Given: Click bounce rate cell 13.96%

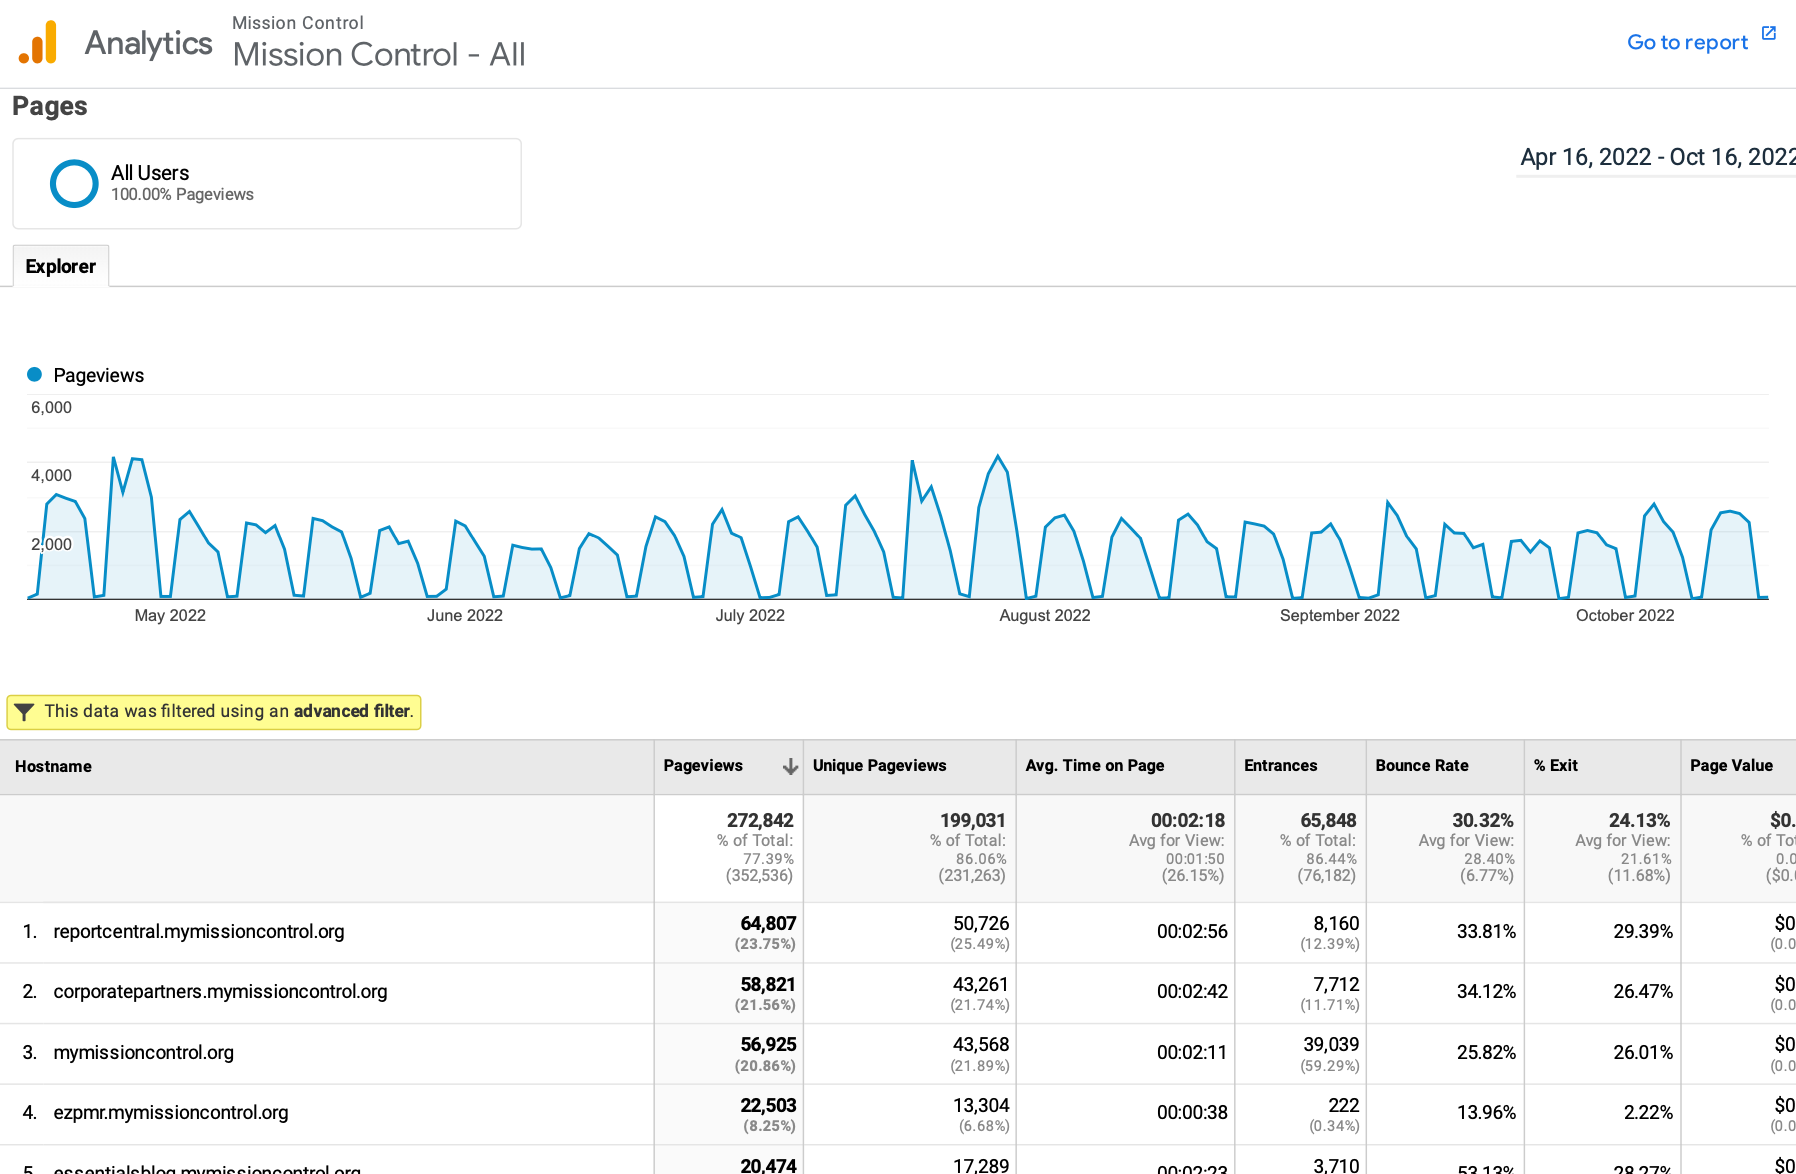Looking at the screenshot, I should [1486, 1112].
